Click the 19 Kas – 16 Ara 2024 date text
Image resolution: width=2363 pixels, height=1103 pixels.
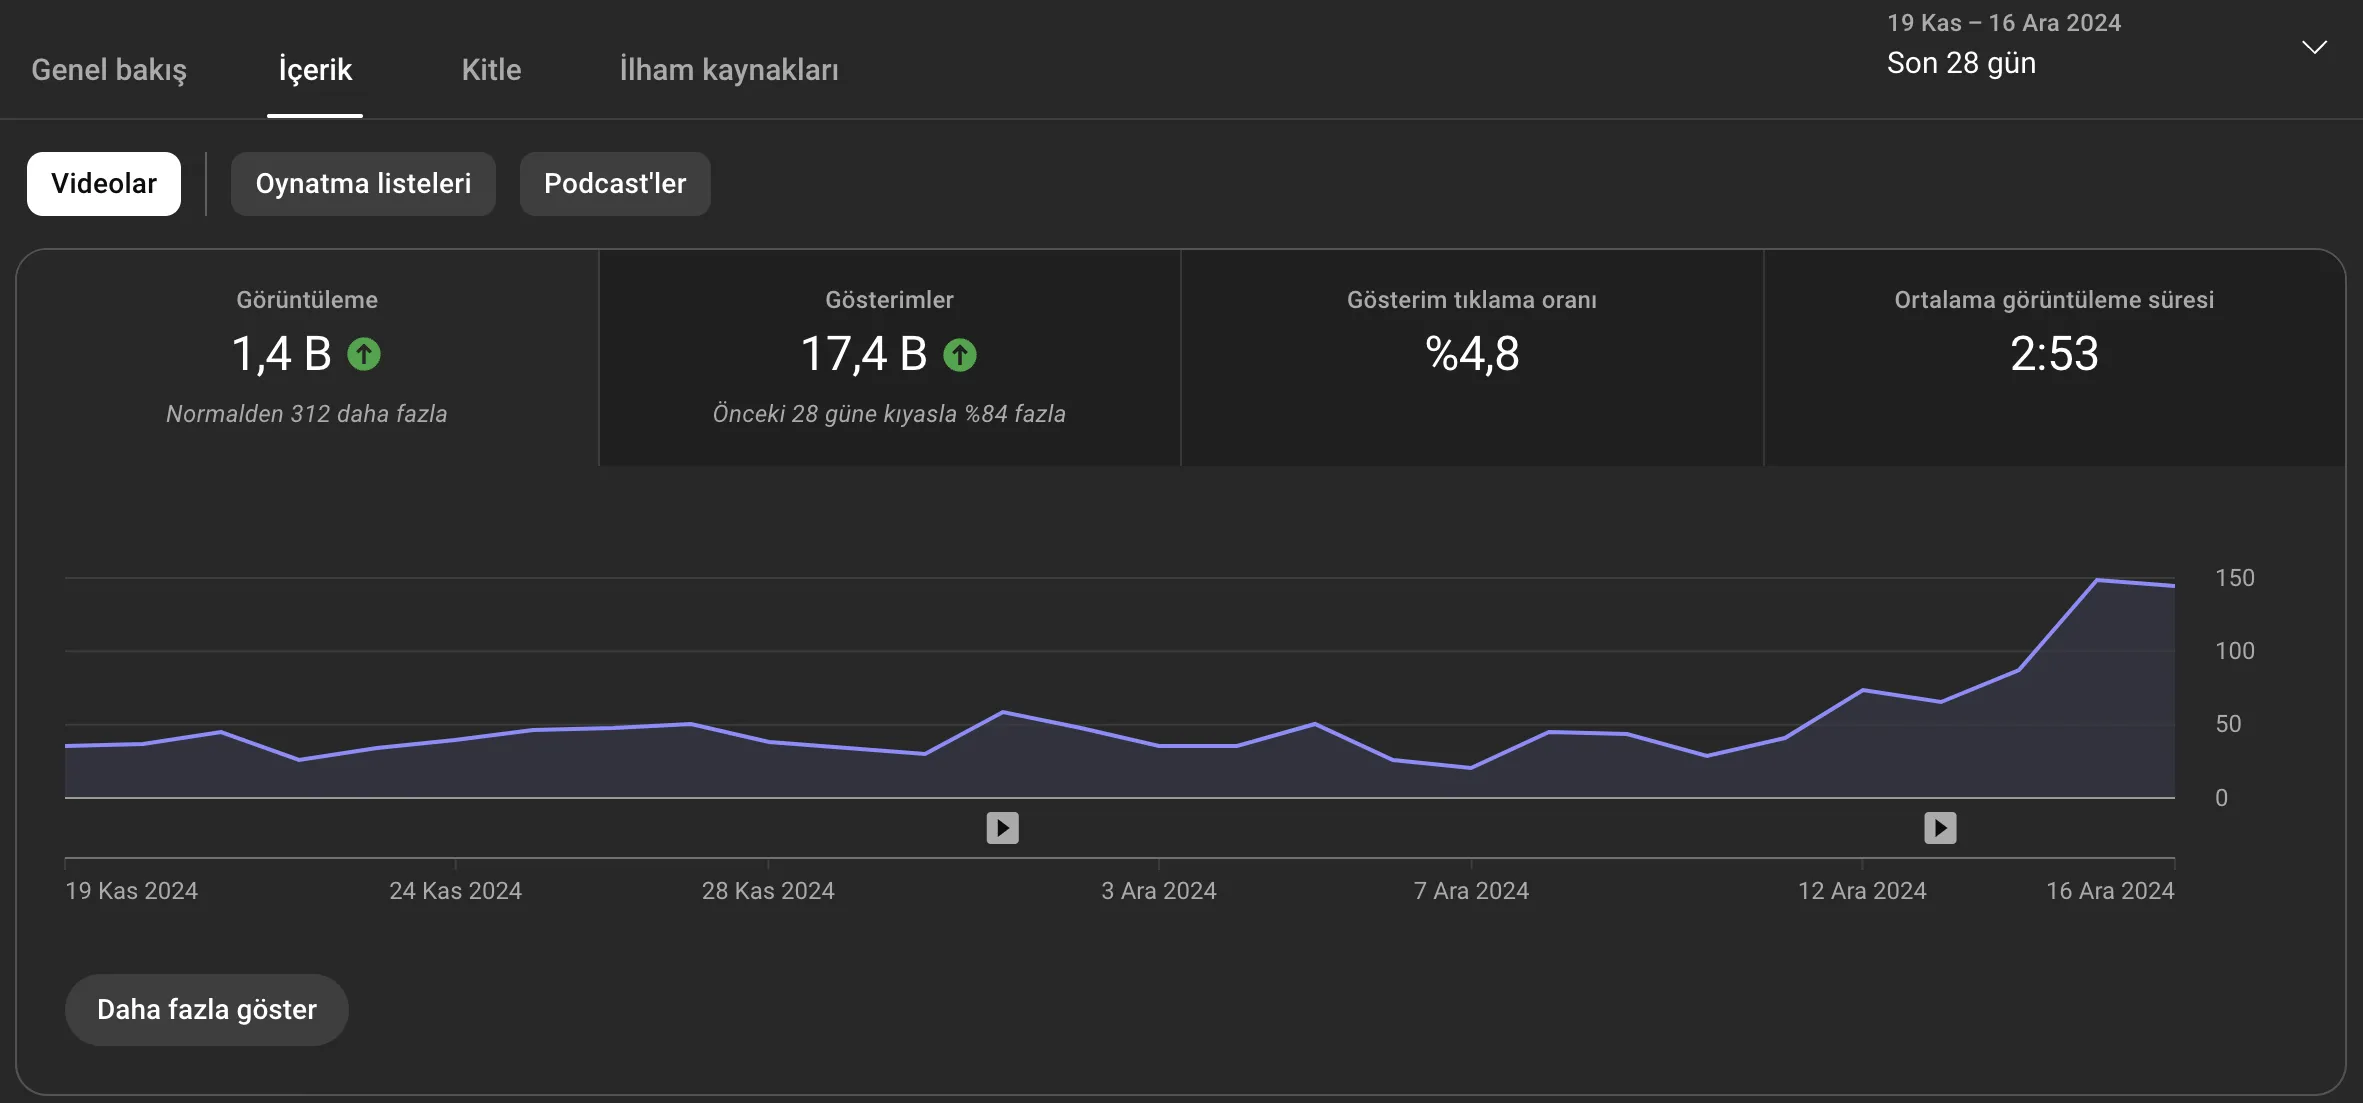(2004, 23)
